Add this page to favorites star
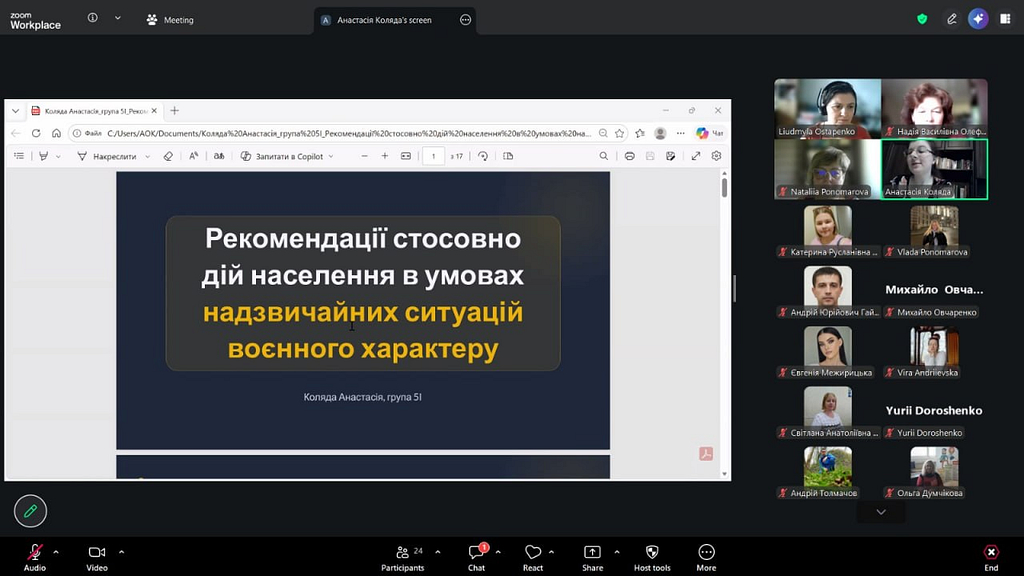1024x576 pixels. click(x=619, y=133)
